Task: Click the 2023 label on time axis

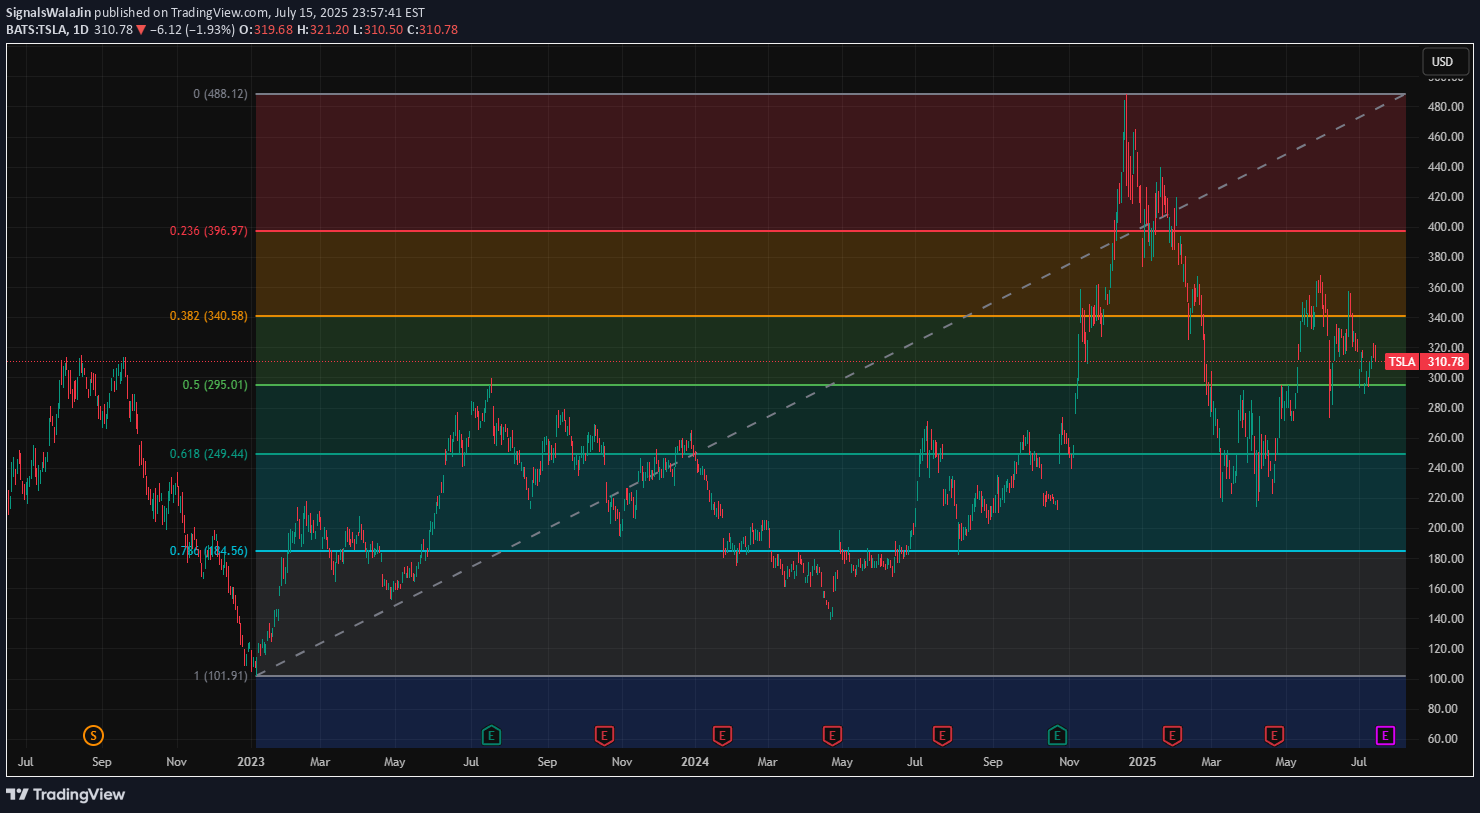Action: coord(251,762)
